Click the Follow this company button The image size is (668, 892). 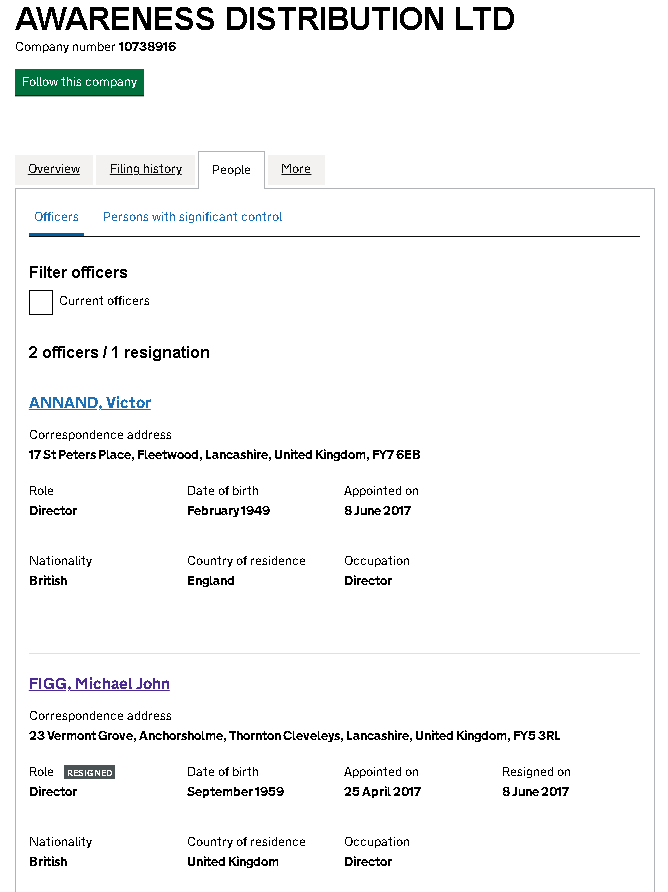tap(79, 82)
